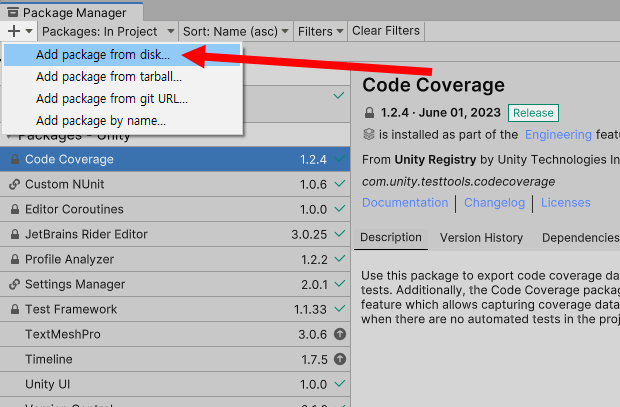Click the JetBrains Rider version 3.0.25 value
Screen dimensions: 620x407
[x=309, y=235]
